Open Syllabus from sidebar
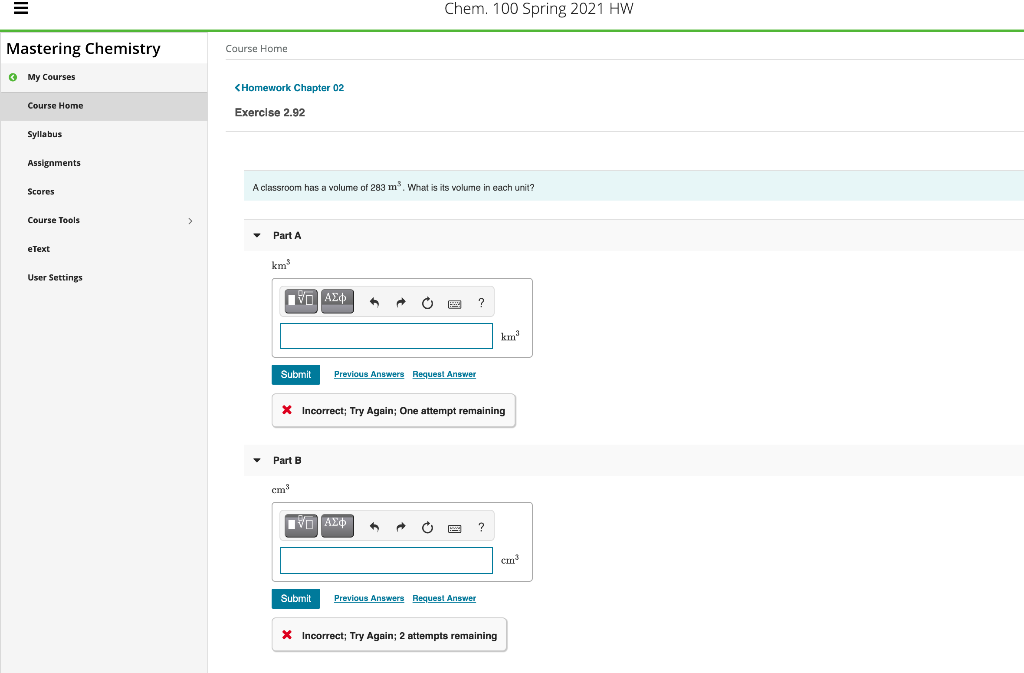Screen dimensions: 1024x673 pyautogui.click(x=44, y=134)
